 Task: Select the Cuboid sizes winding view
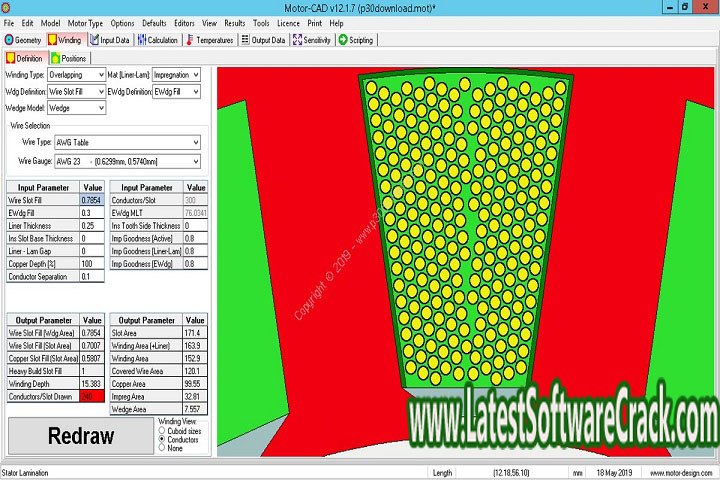[x=162, y=429]
